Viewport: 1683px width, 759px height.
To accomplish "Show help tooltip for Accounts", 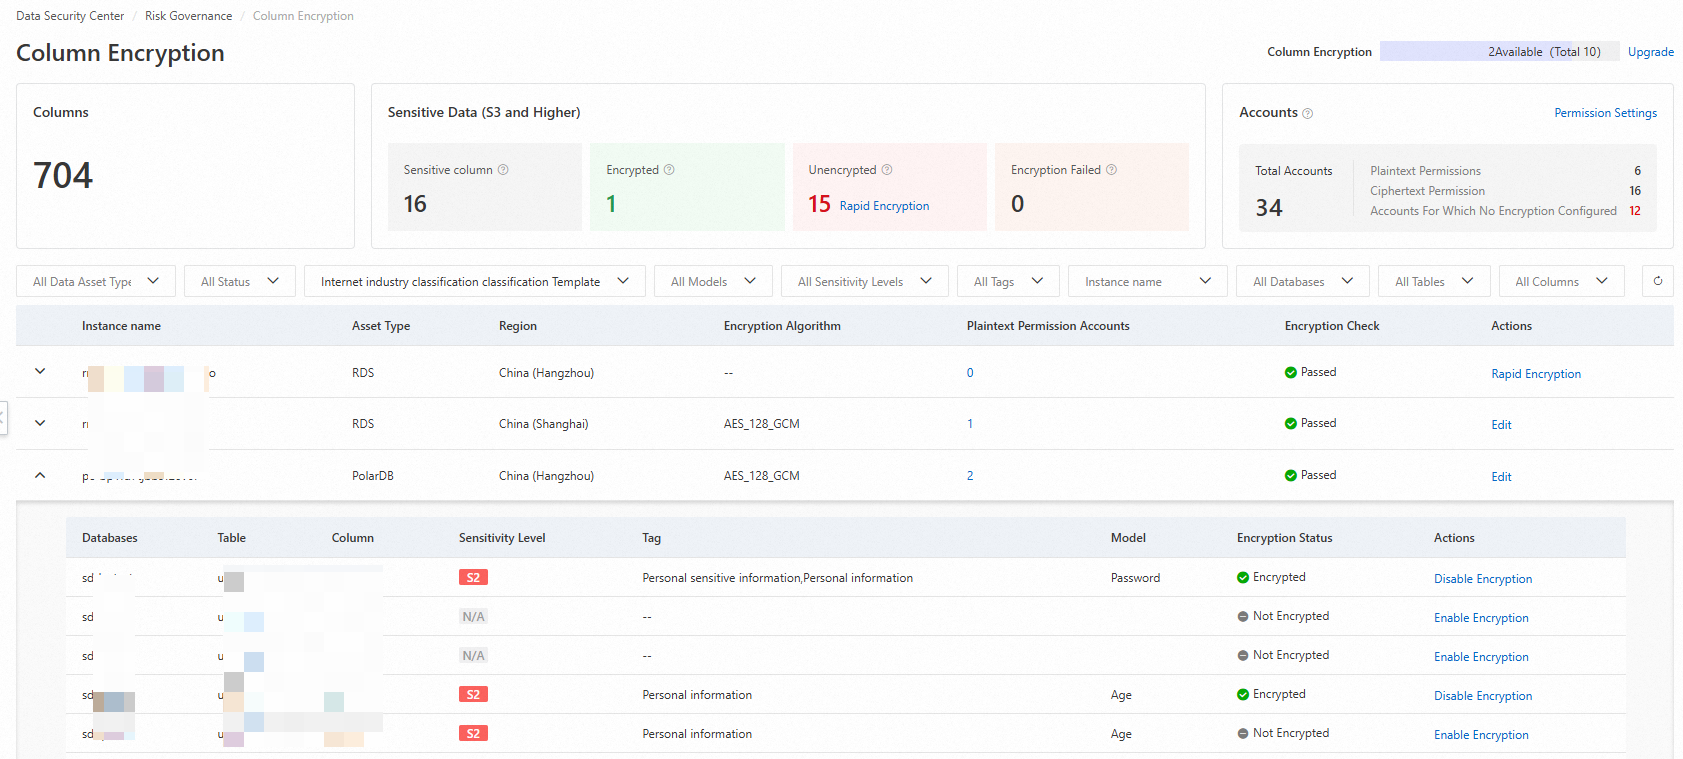I will (x=1307, y=114).
